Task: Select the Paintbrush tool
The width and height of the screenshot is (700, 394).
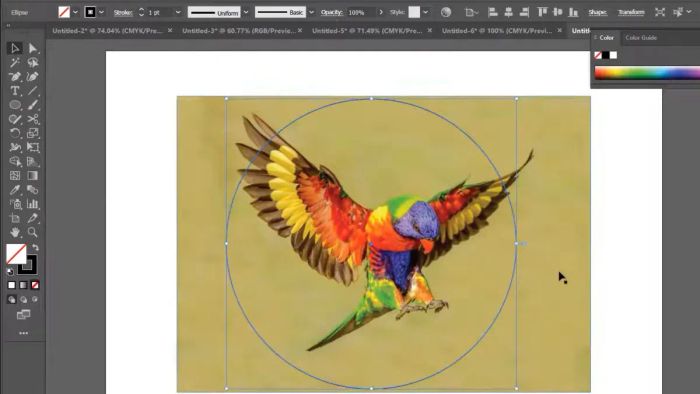Action: point(33,105)
